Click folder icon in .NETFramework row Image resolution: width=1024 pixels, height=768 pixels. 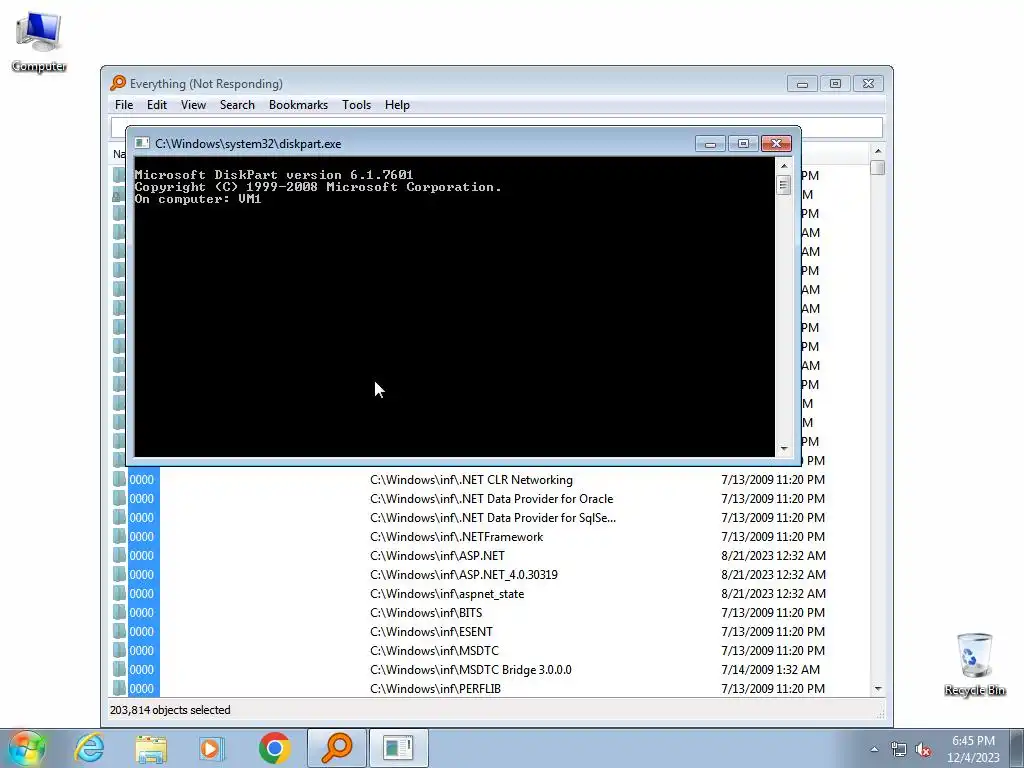point(119,536)
